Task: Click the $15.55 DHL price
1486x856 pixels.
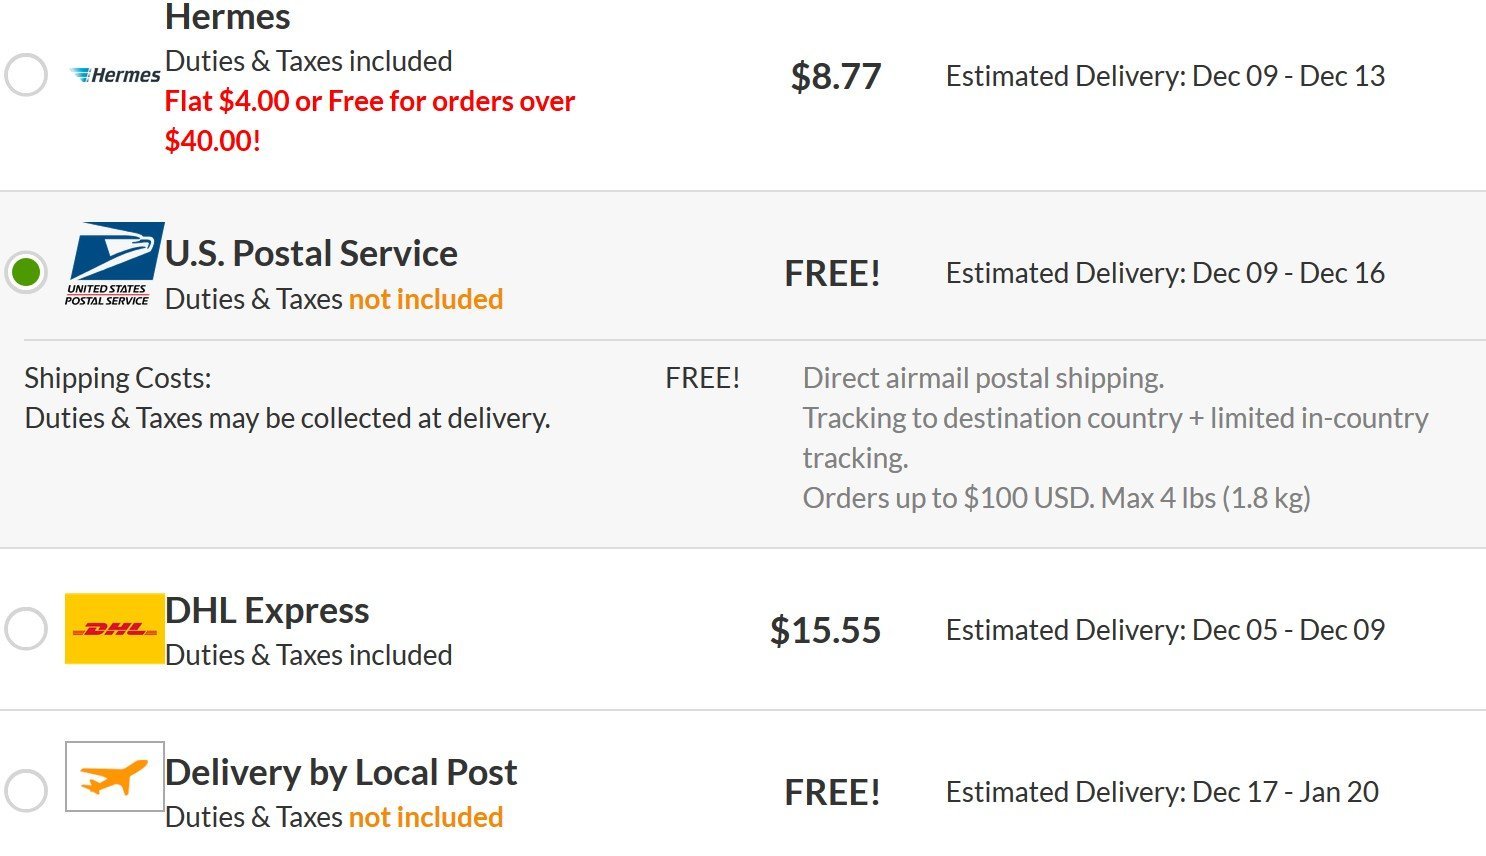Action: [825, 631]
